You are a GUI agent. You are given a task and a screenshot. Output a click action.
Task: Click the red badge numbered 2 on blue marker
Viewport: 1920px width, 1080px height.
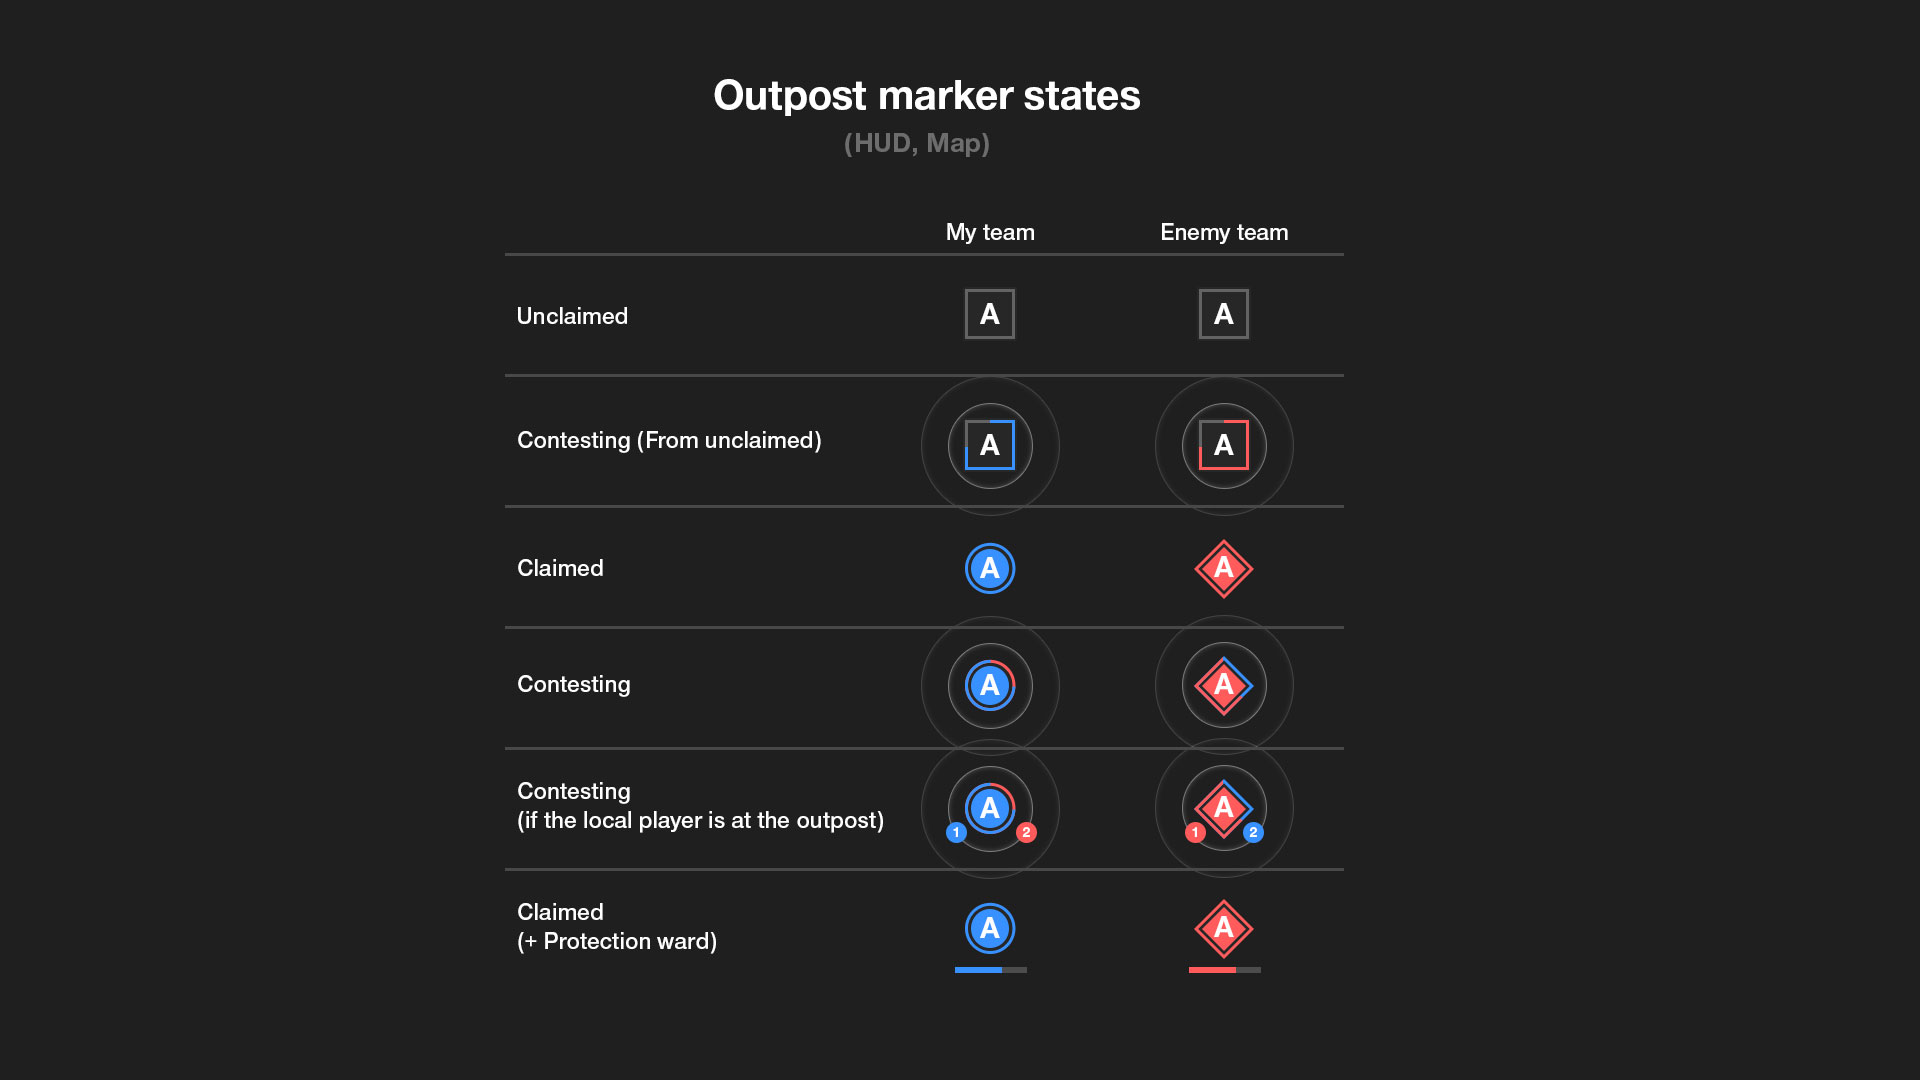tap(1026, 832)
